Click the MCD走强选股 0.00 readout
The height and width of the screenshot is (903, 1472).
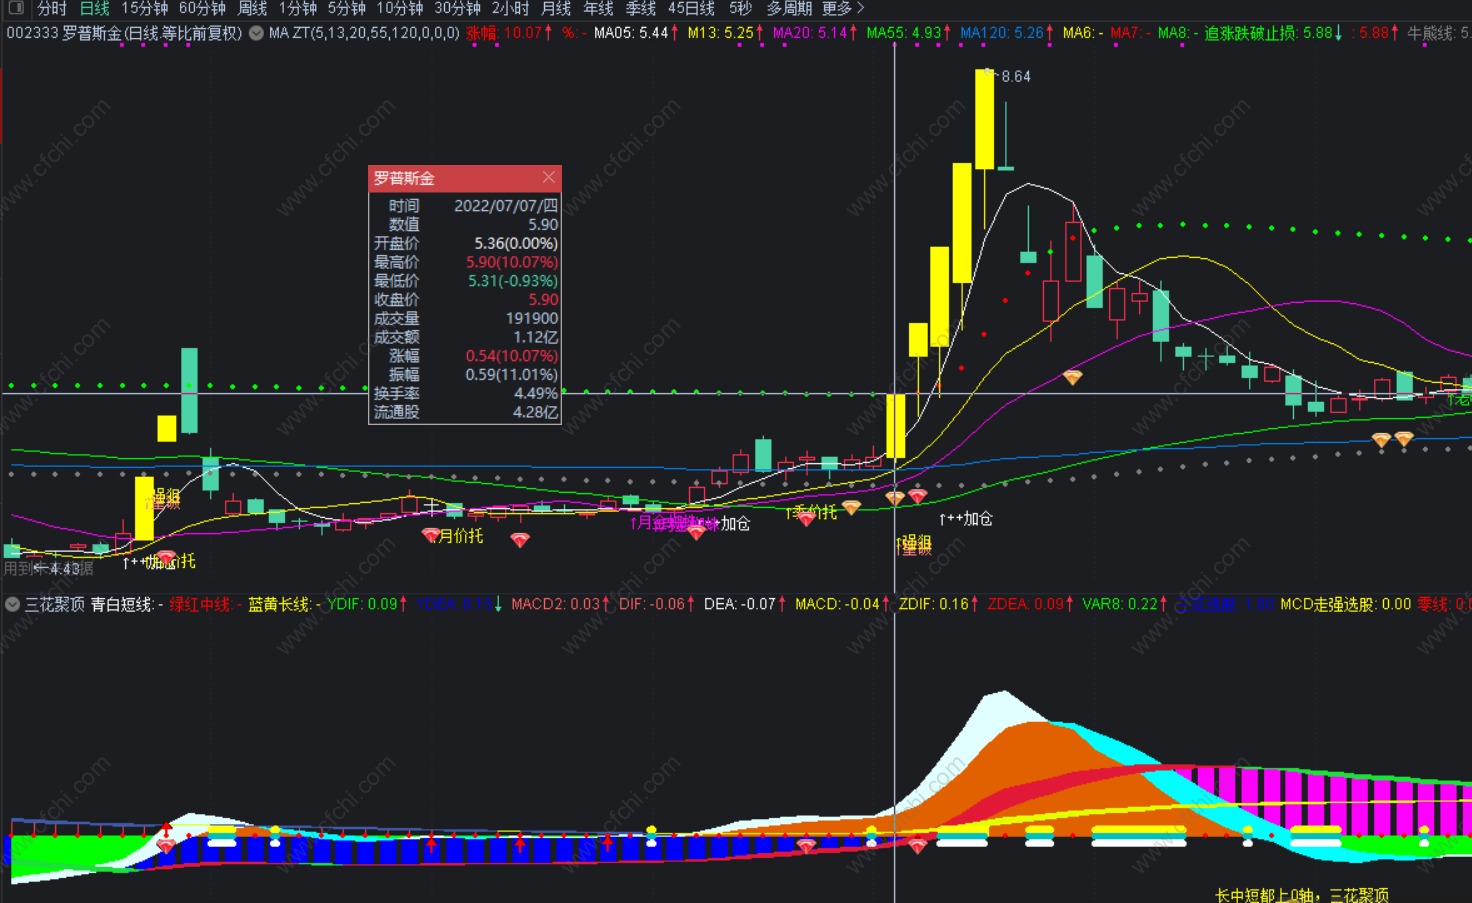point(1346,604)
